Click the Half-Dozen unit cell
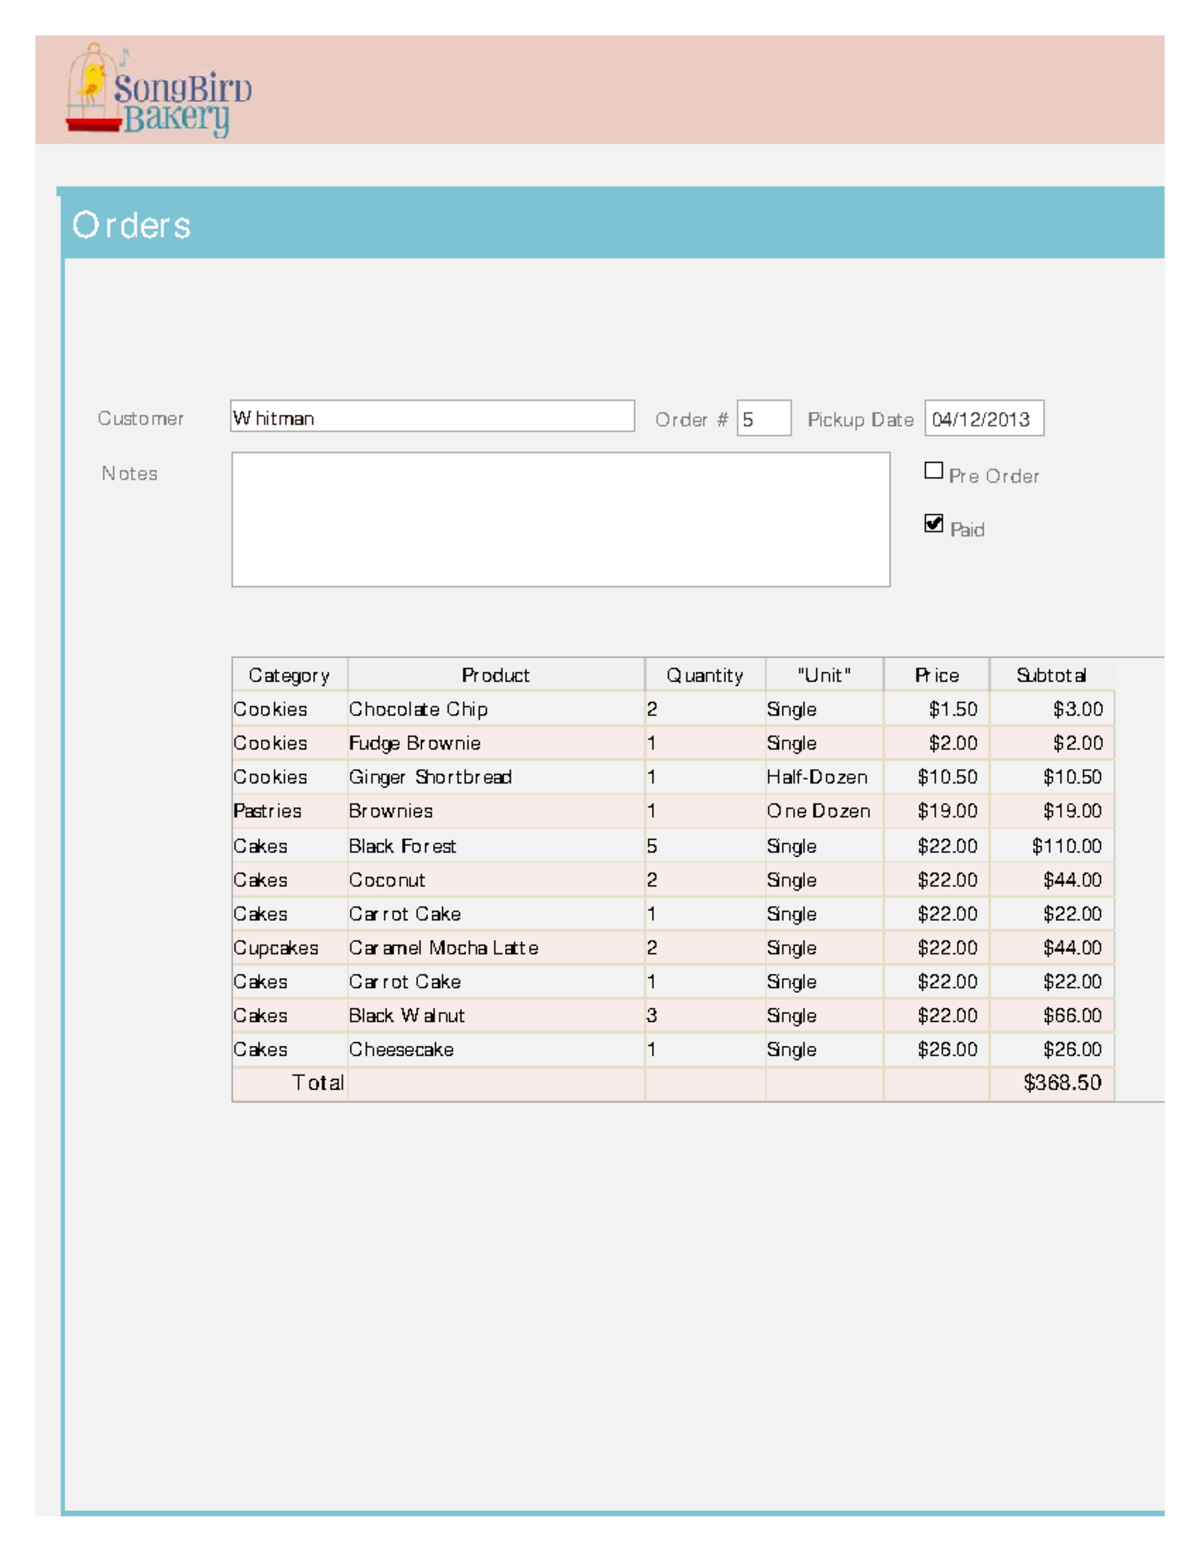This screenshot has height=1553, width=1200. pyautogui.click(x=824, y=777)
